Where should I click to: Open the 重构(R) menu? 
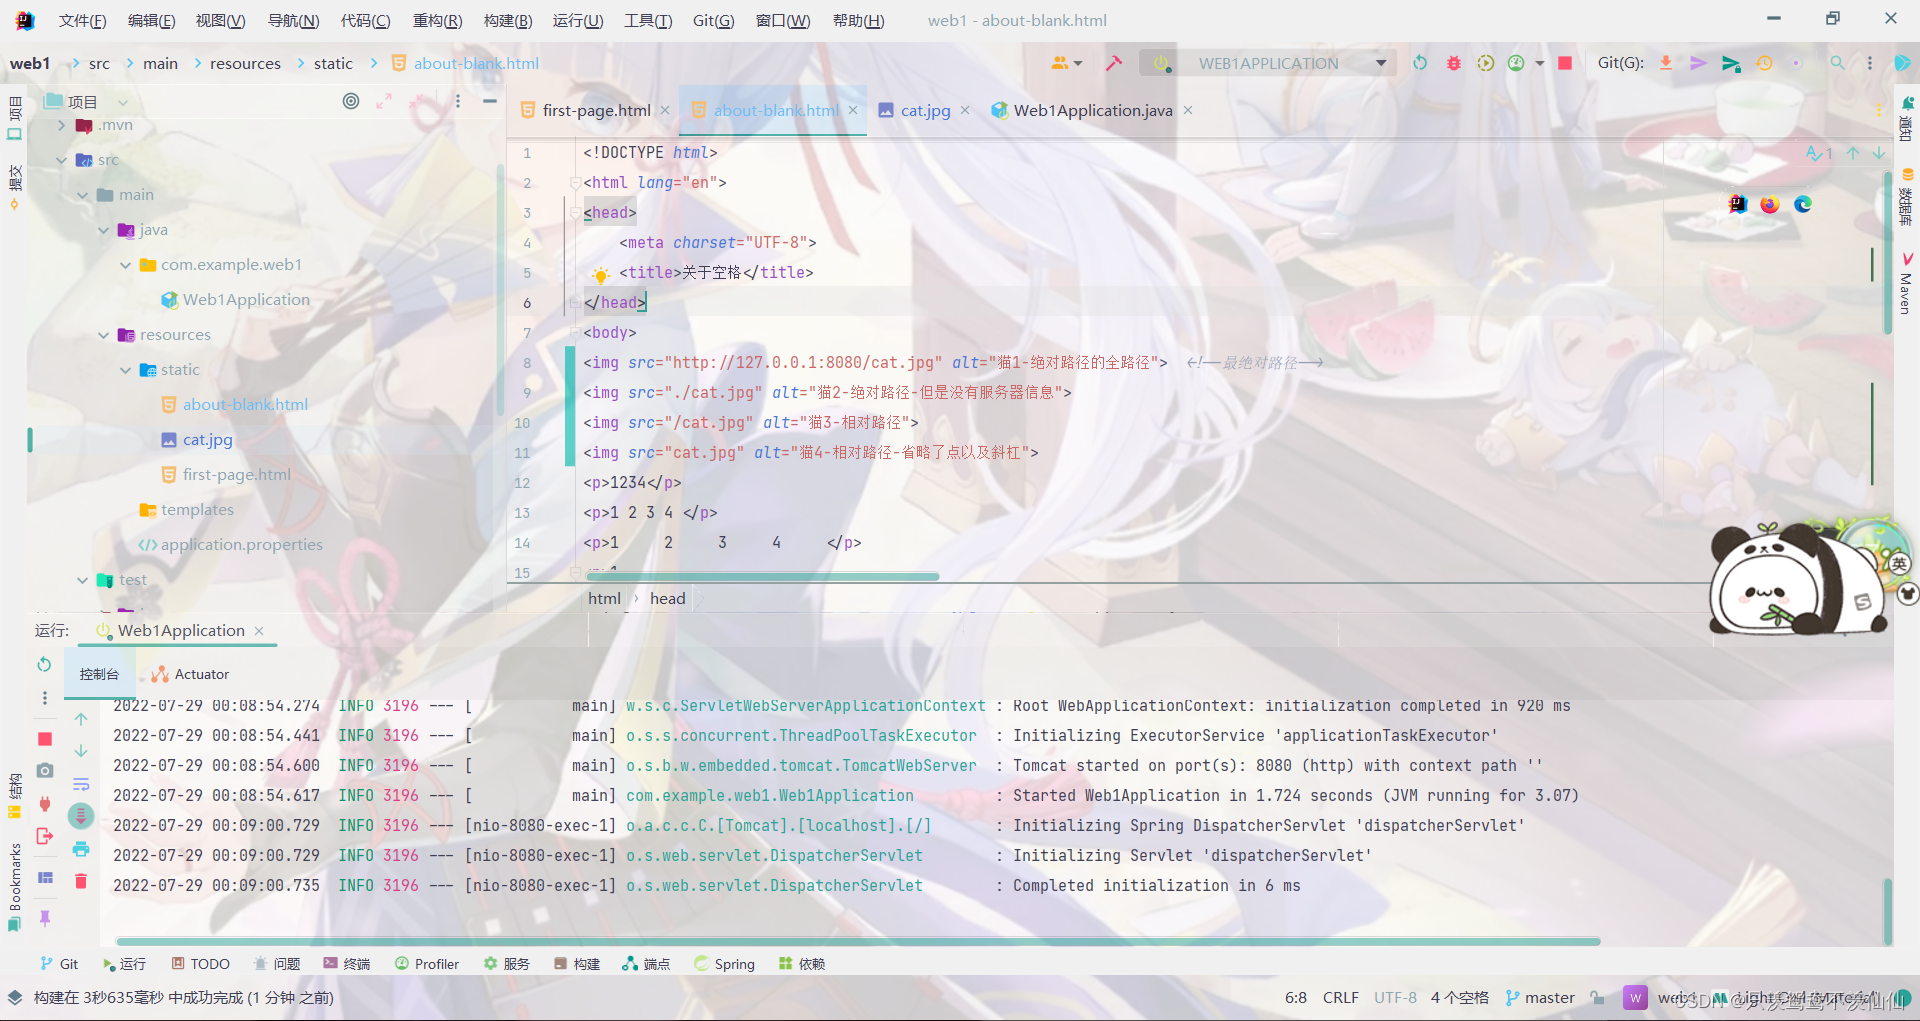pos(437,20)
